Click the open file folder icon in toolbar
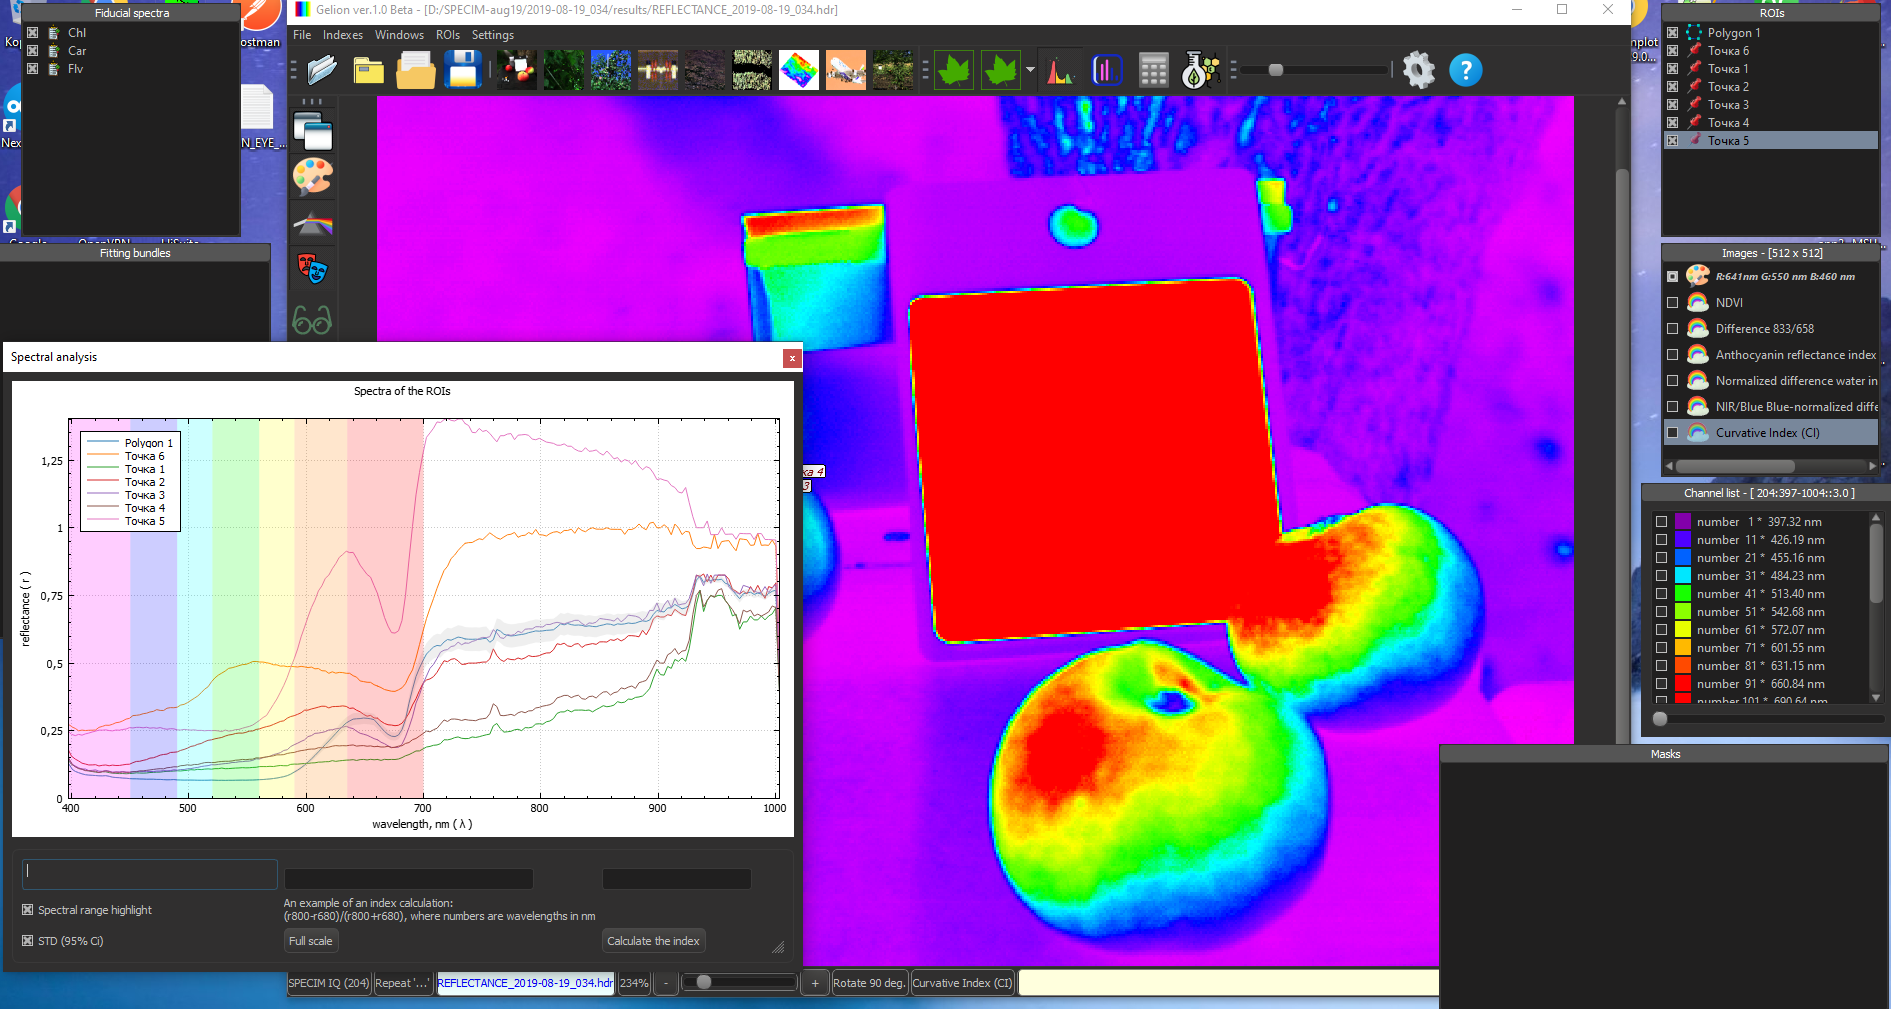The width and height of the screenshot is (1891, 1009). tap(322, 70)
